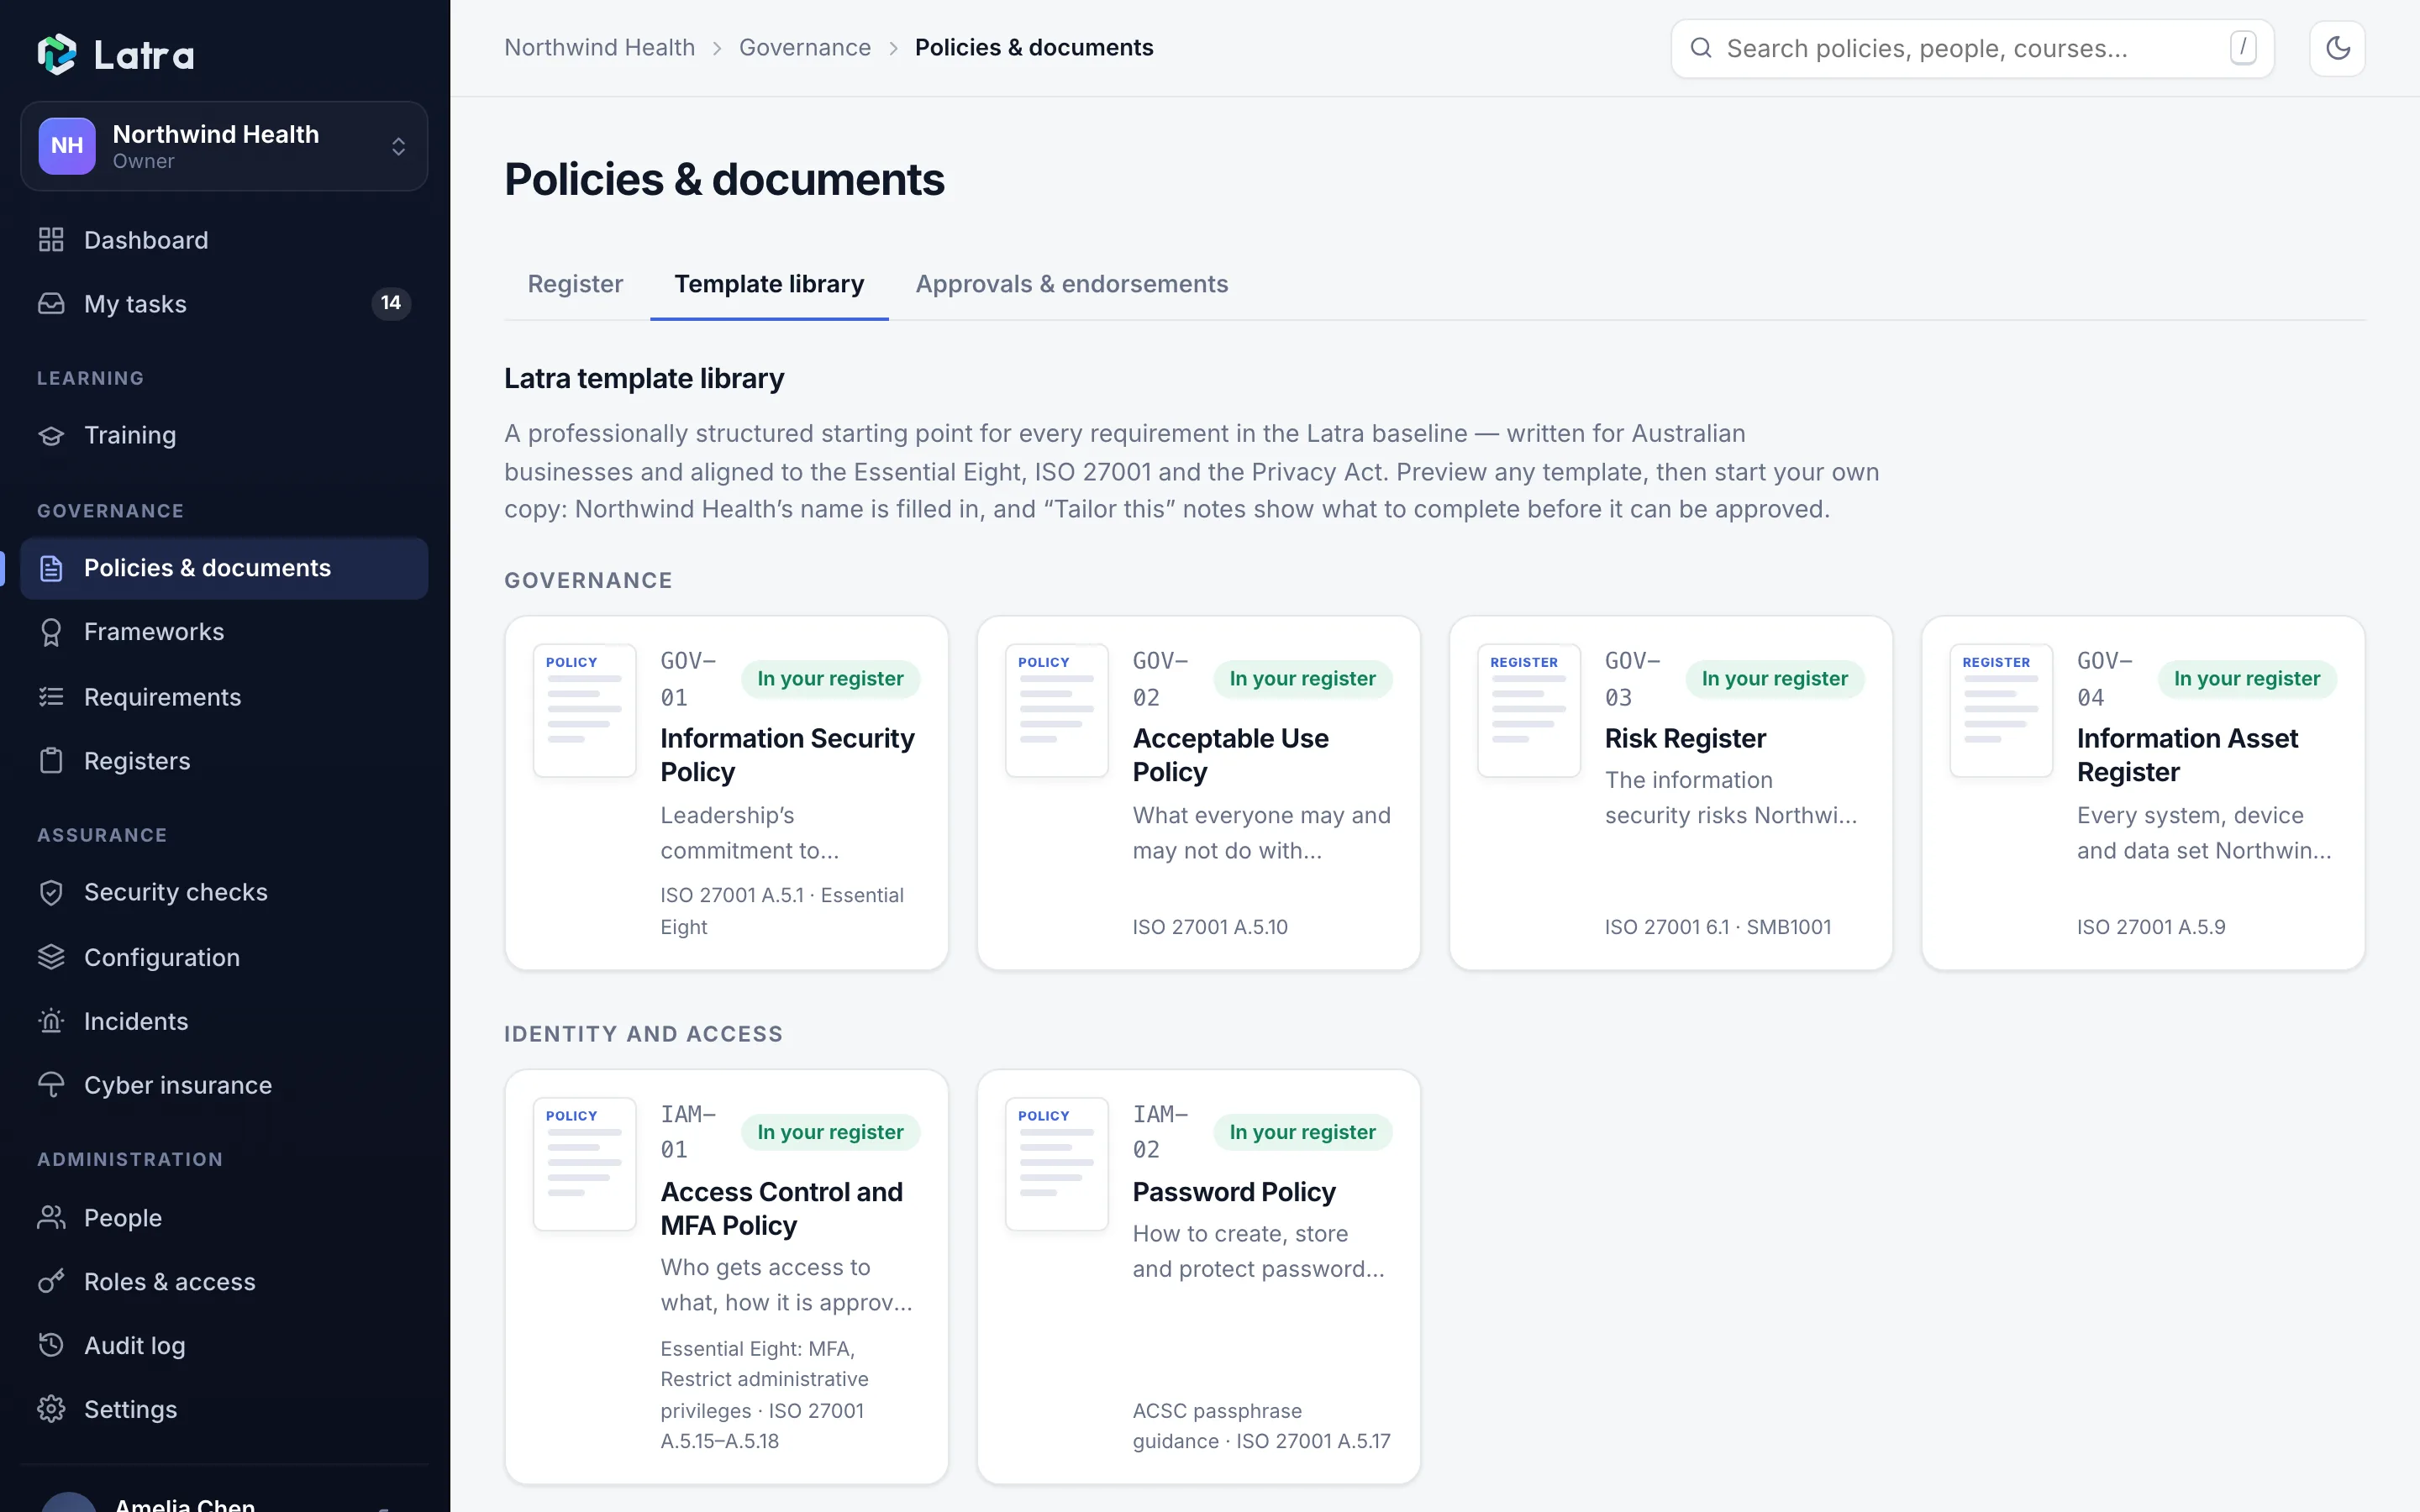Viewport: 2420px width, 1512px height.
Task: Open the Requirements checklist icon
Action: point(51,697)
